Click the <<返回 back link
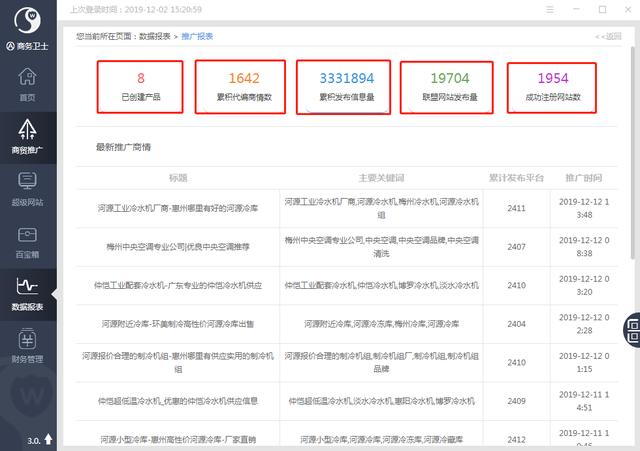640x451 pixels. tap(607, 36)
